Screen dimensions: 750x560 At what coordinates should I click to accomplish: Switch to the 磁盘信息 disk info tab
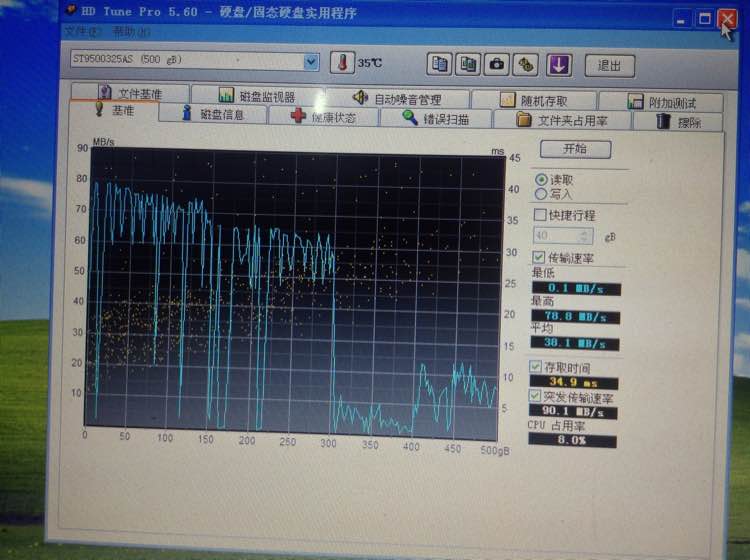pos(213,114)
